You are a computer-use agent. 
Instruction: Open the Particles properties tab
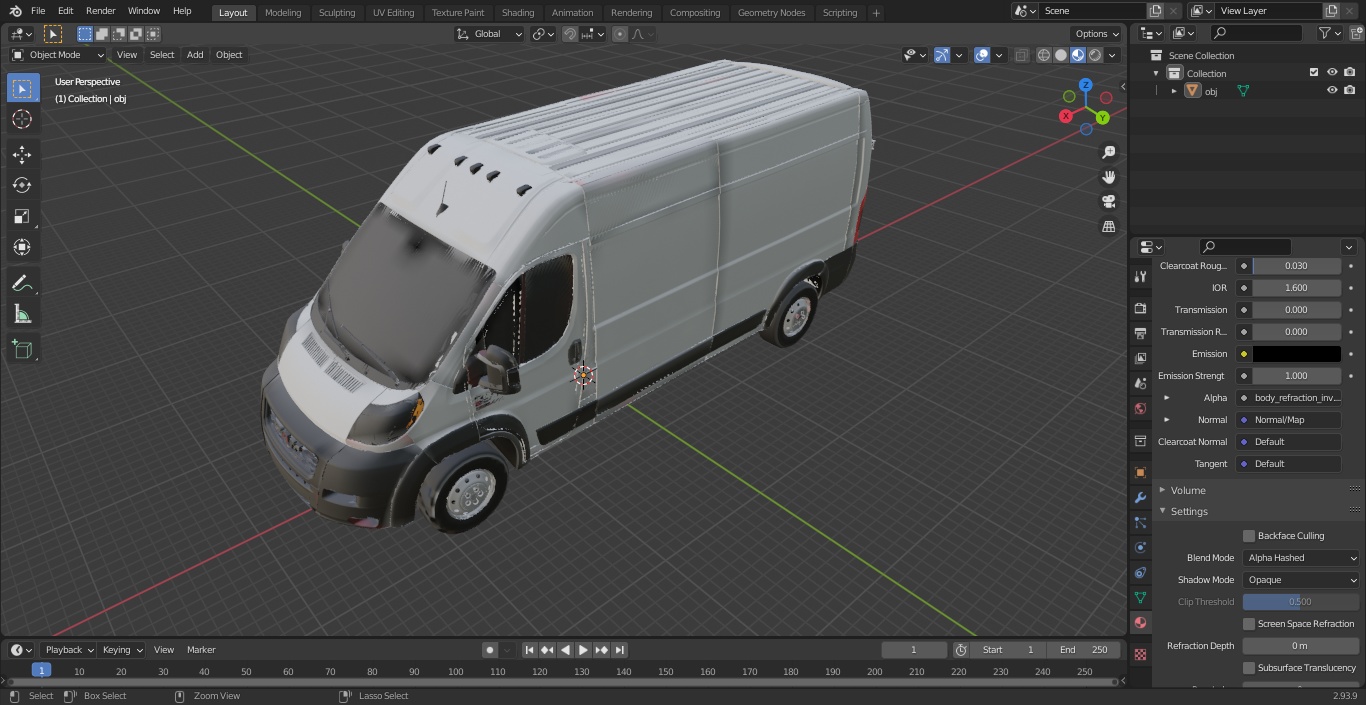click(x=1140, y=522)
